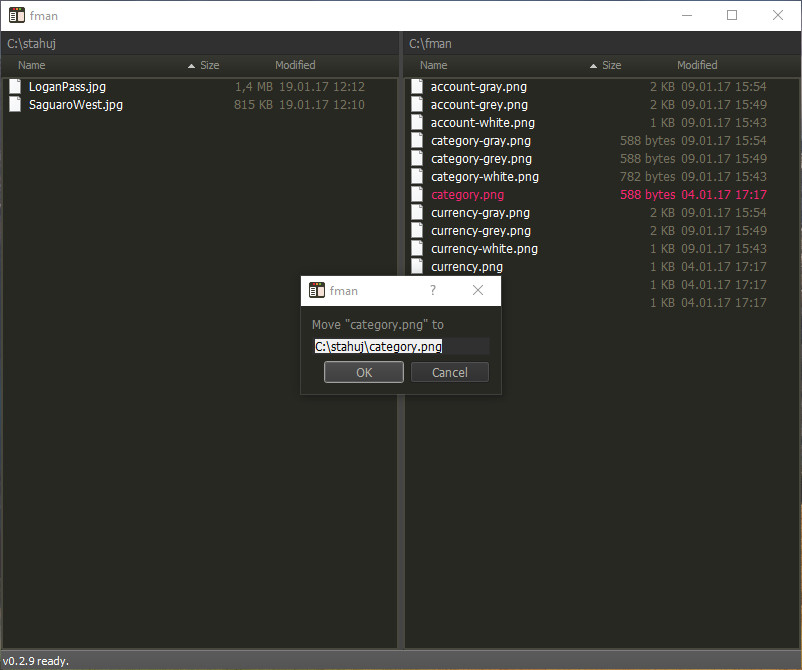The image size is (802, 670).
Task: Click file icon of category-grey.png
Action: pos(417,159)
